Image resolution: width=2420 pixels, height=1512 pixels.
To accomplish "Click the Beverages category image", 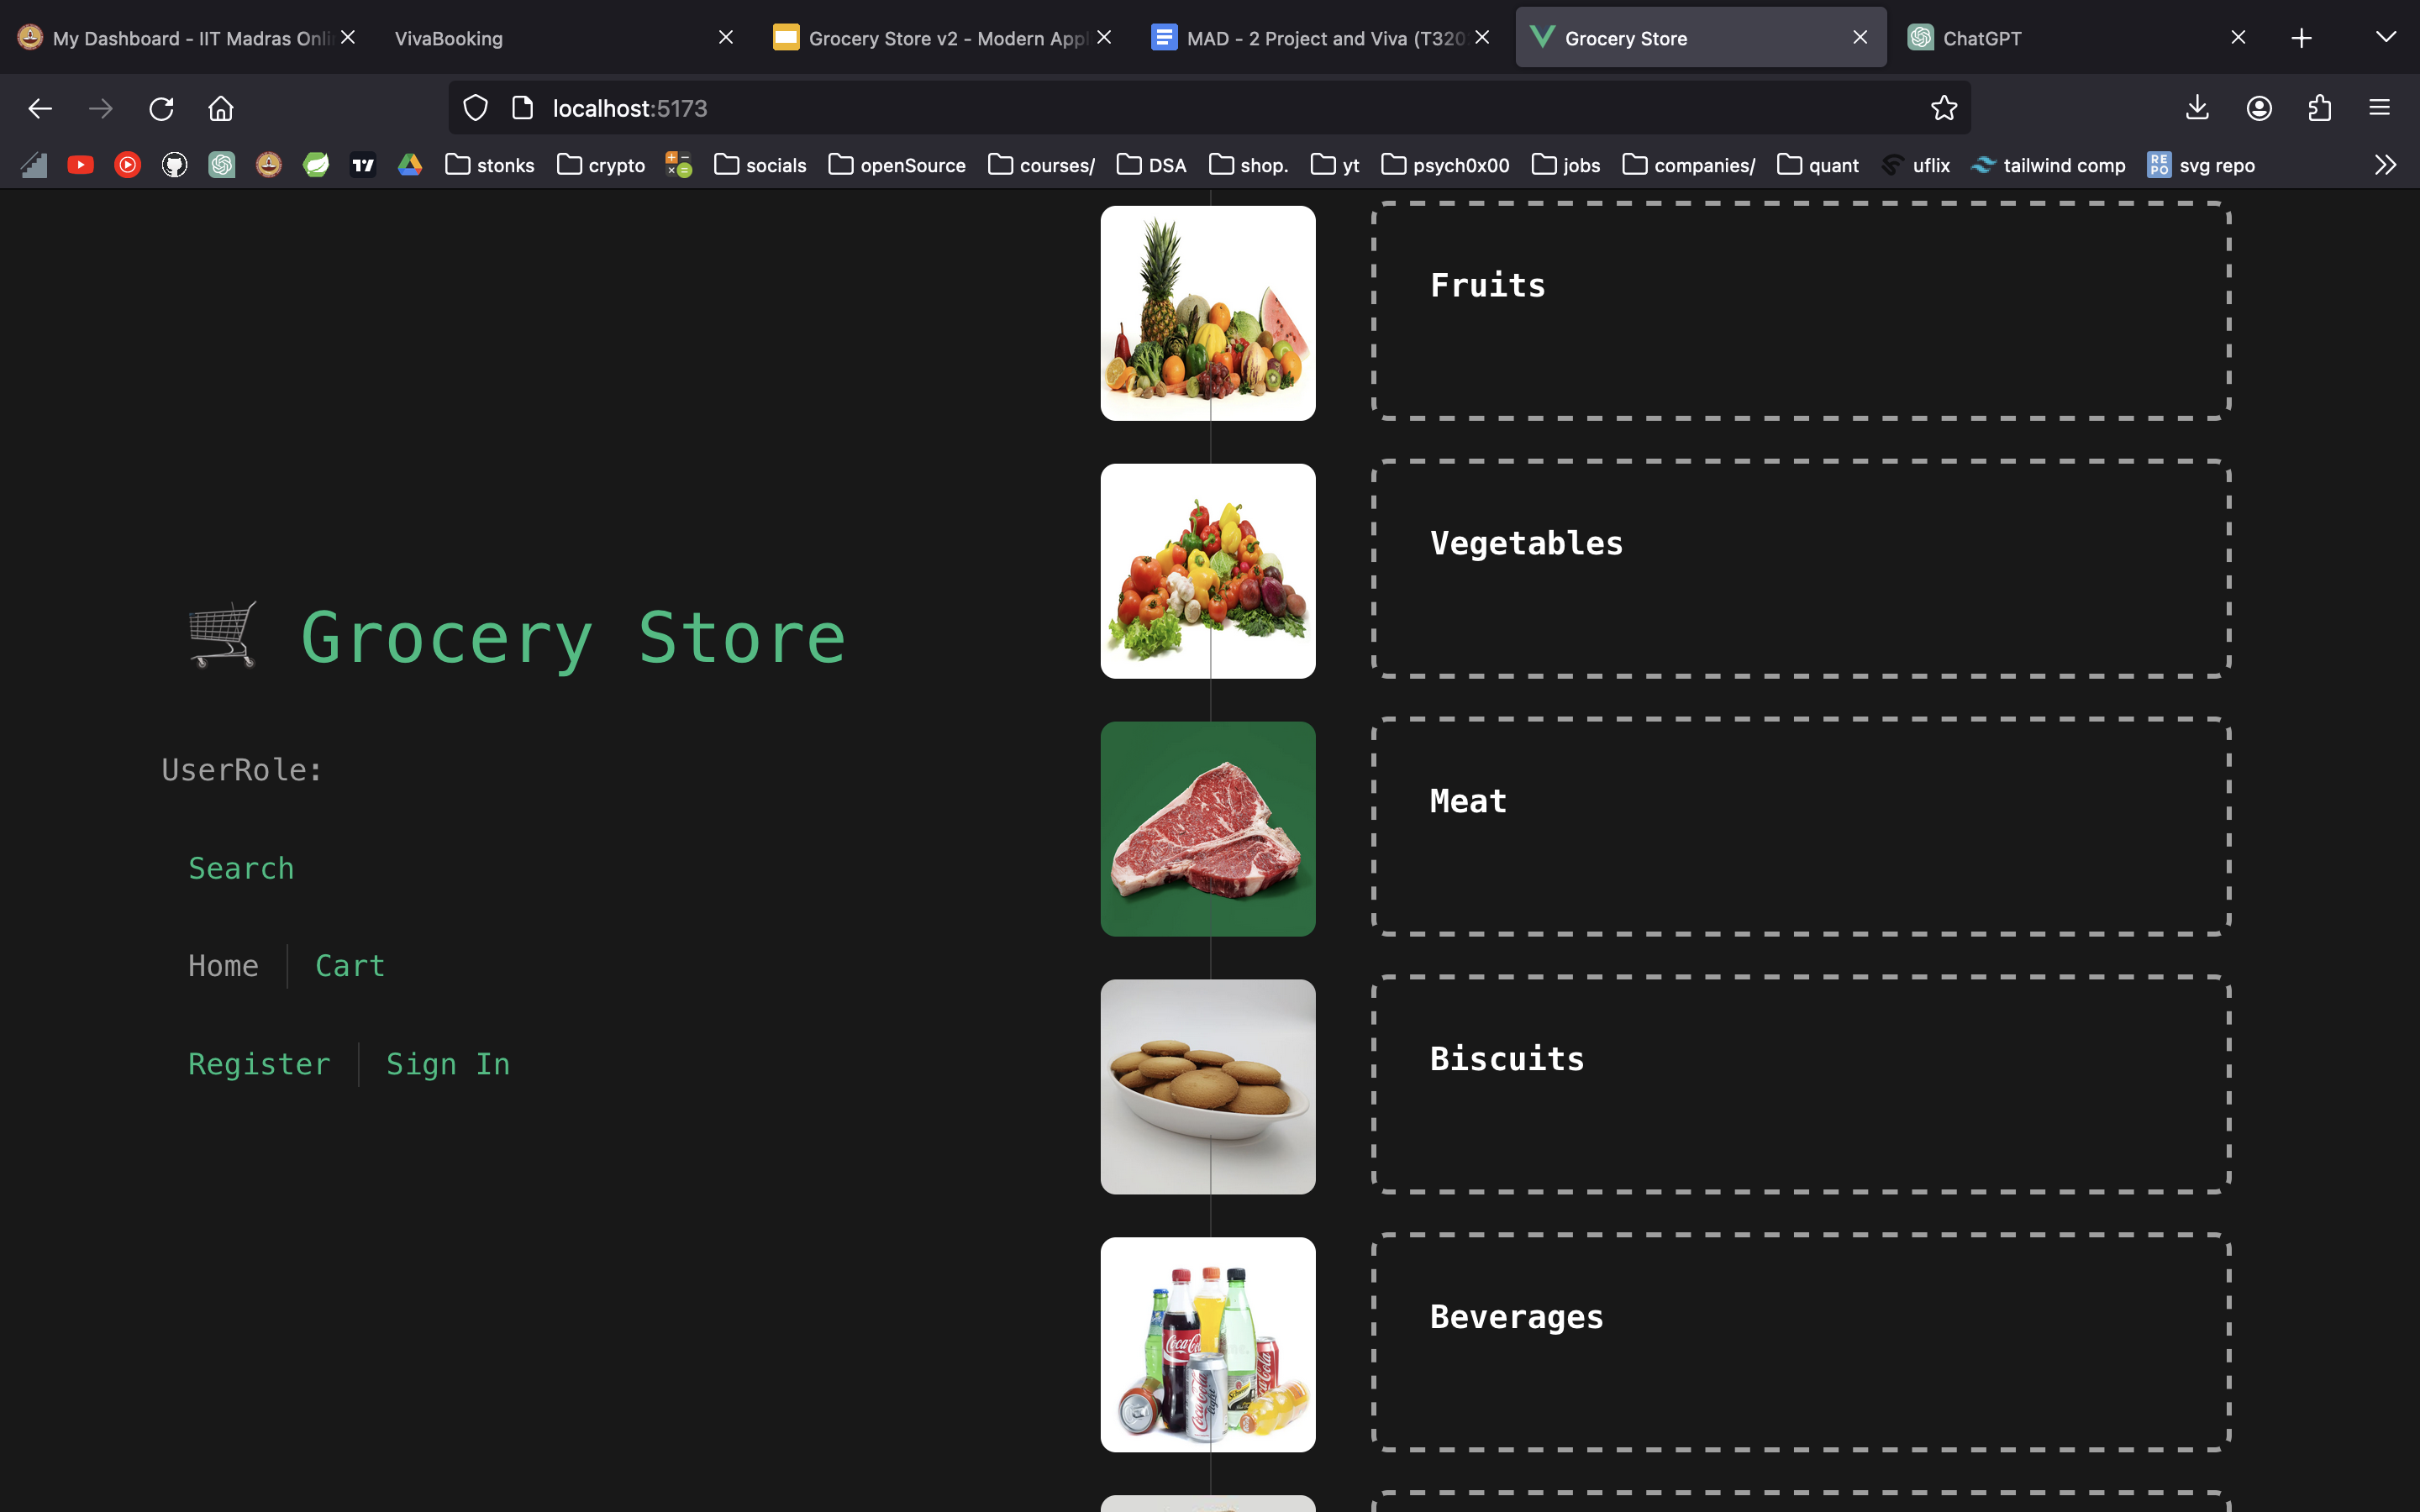I will (x=1207, y=1343).
